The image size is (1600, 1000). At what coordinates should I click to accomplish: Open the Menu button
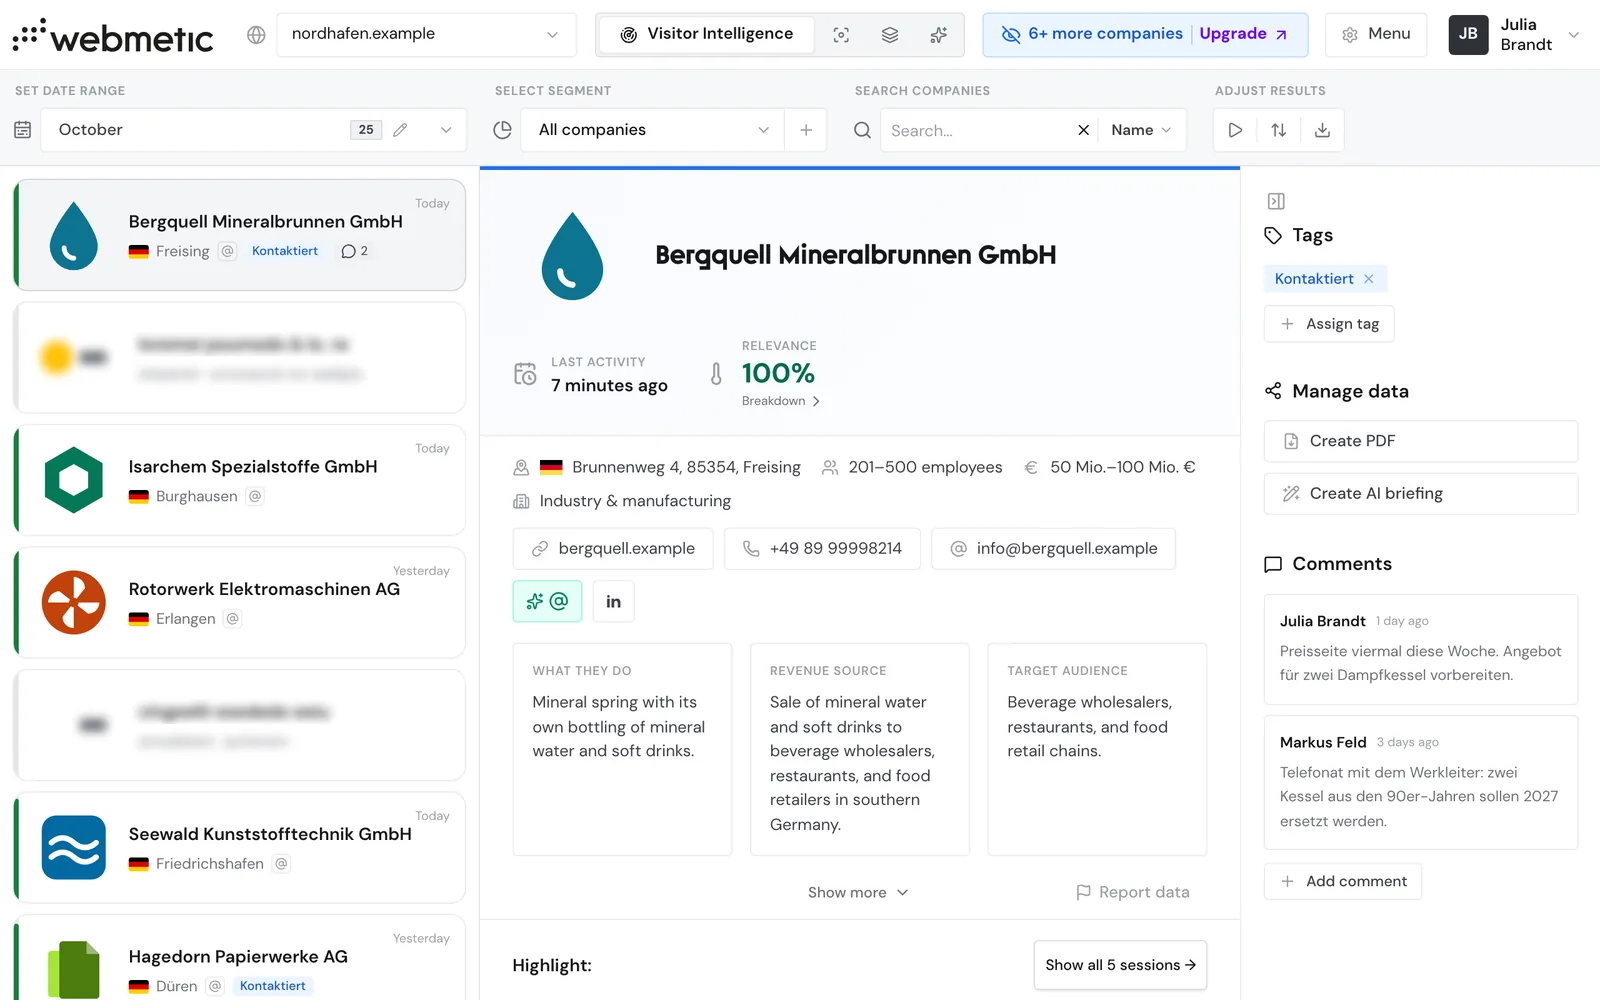(1376, 34)
